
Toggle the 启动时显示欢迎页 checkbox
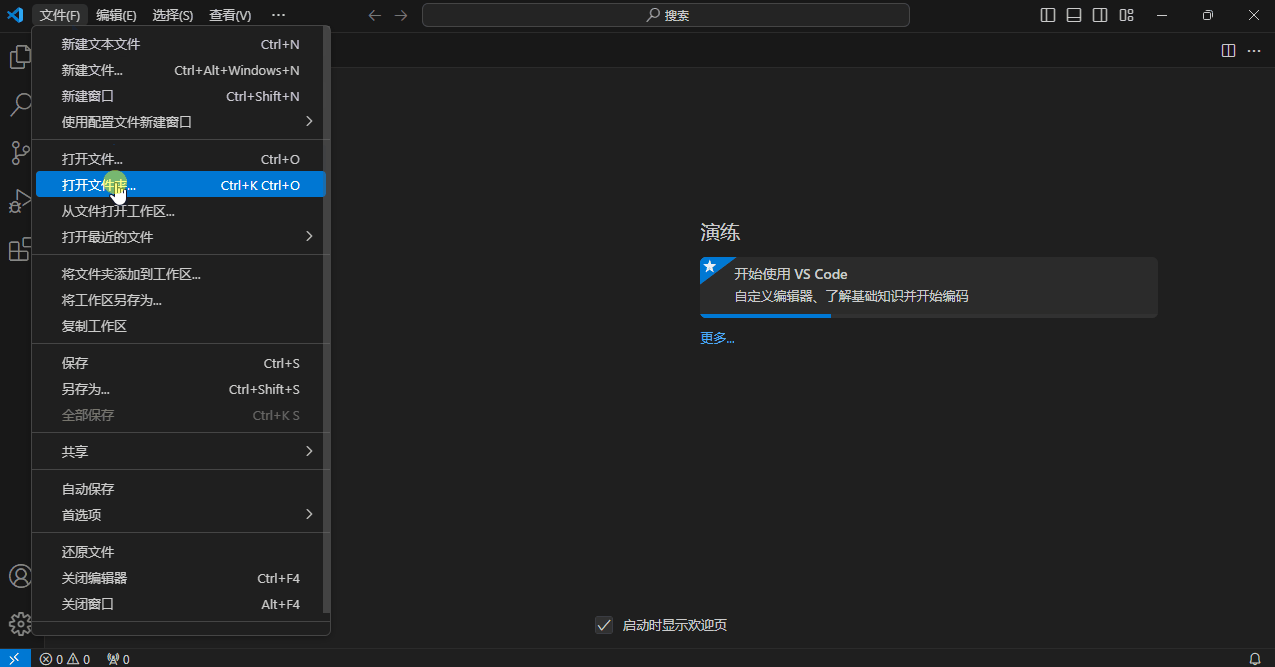tap(604, 624)
